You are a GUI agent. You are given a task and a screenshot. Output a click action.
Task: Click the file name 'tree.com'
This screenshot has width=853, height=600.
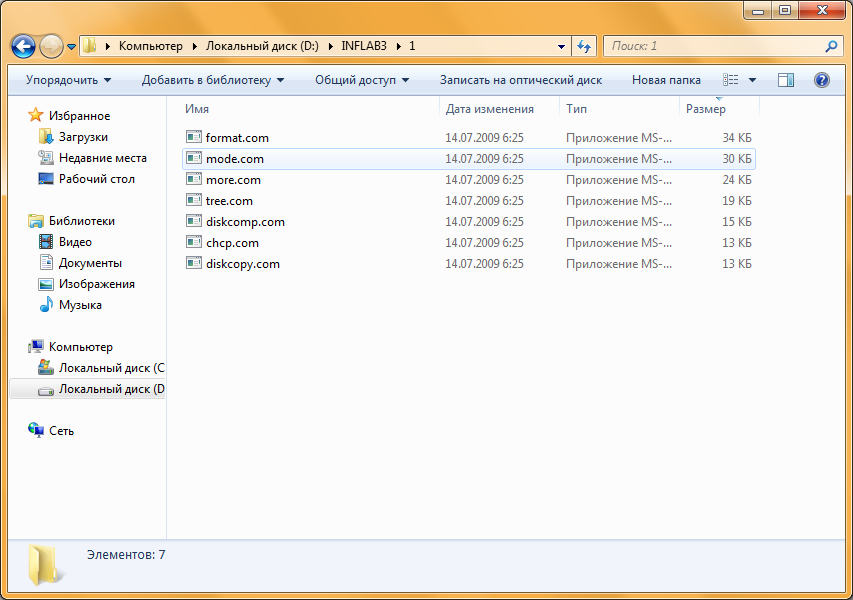point(229,201)
